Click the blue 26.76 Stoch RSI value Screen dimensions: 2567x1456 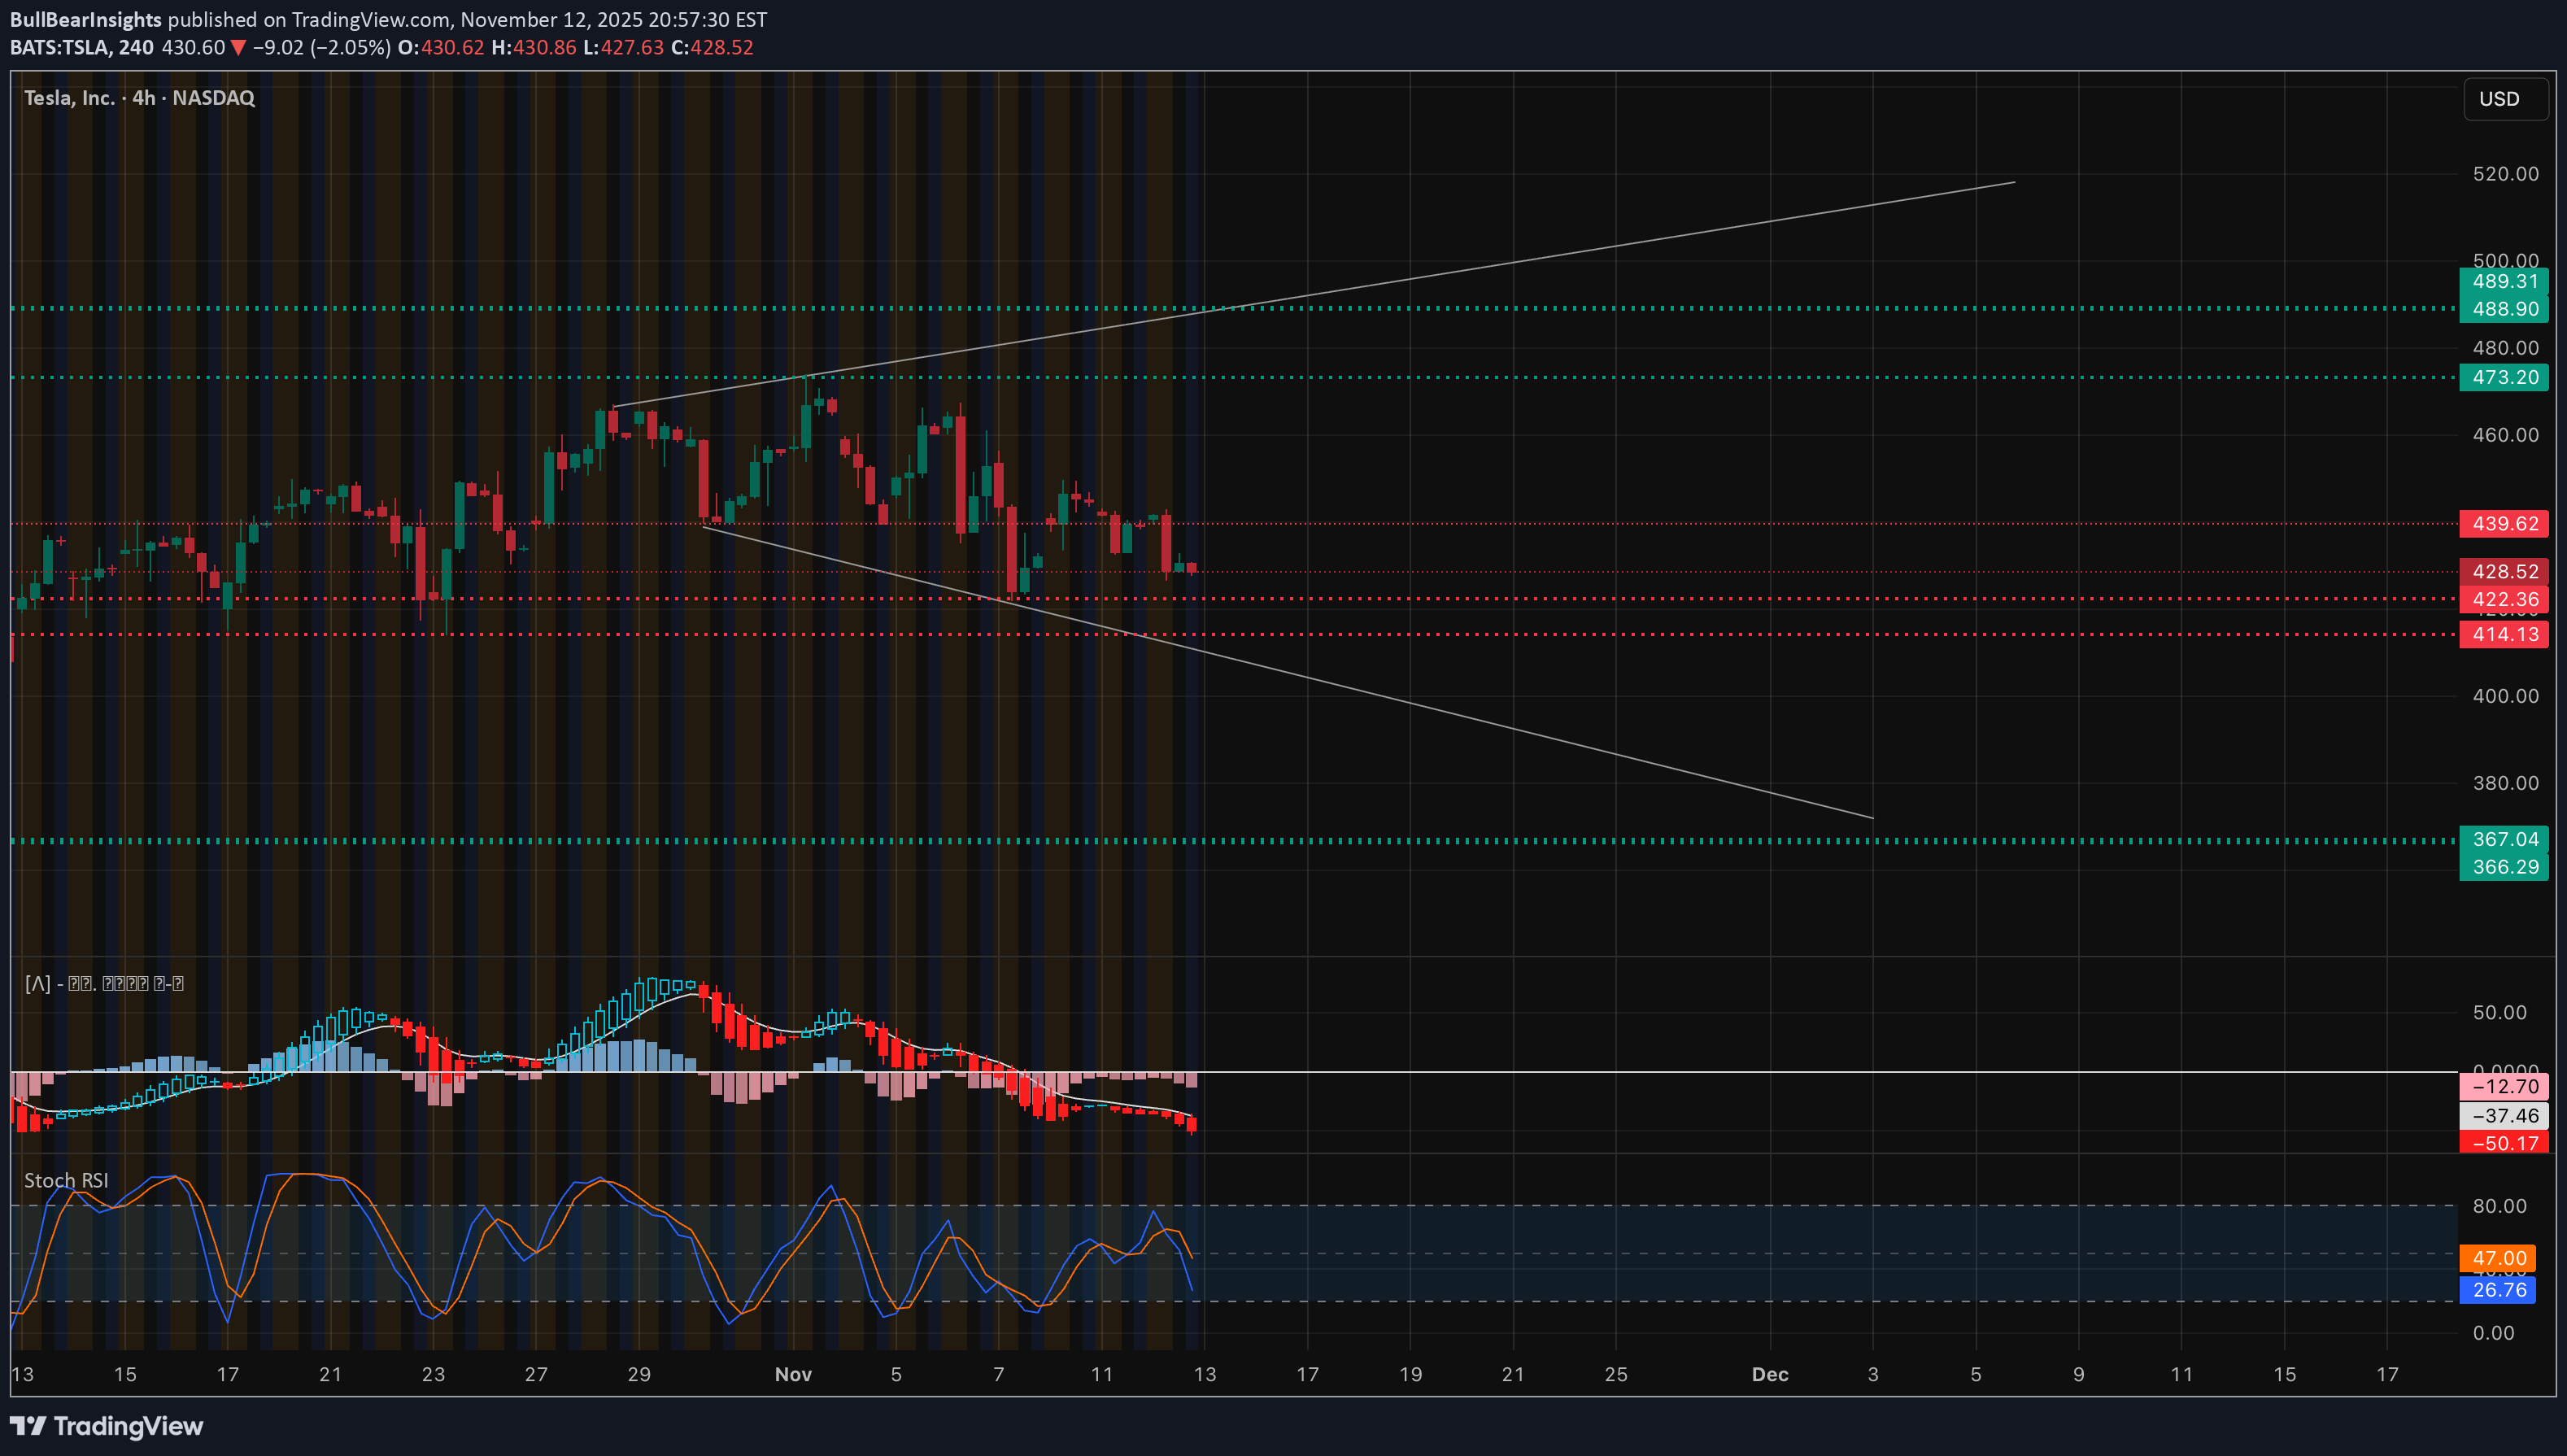(2497, 1290)
